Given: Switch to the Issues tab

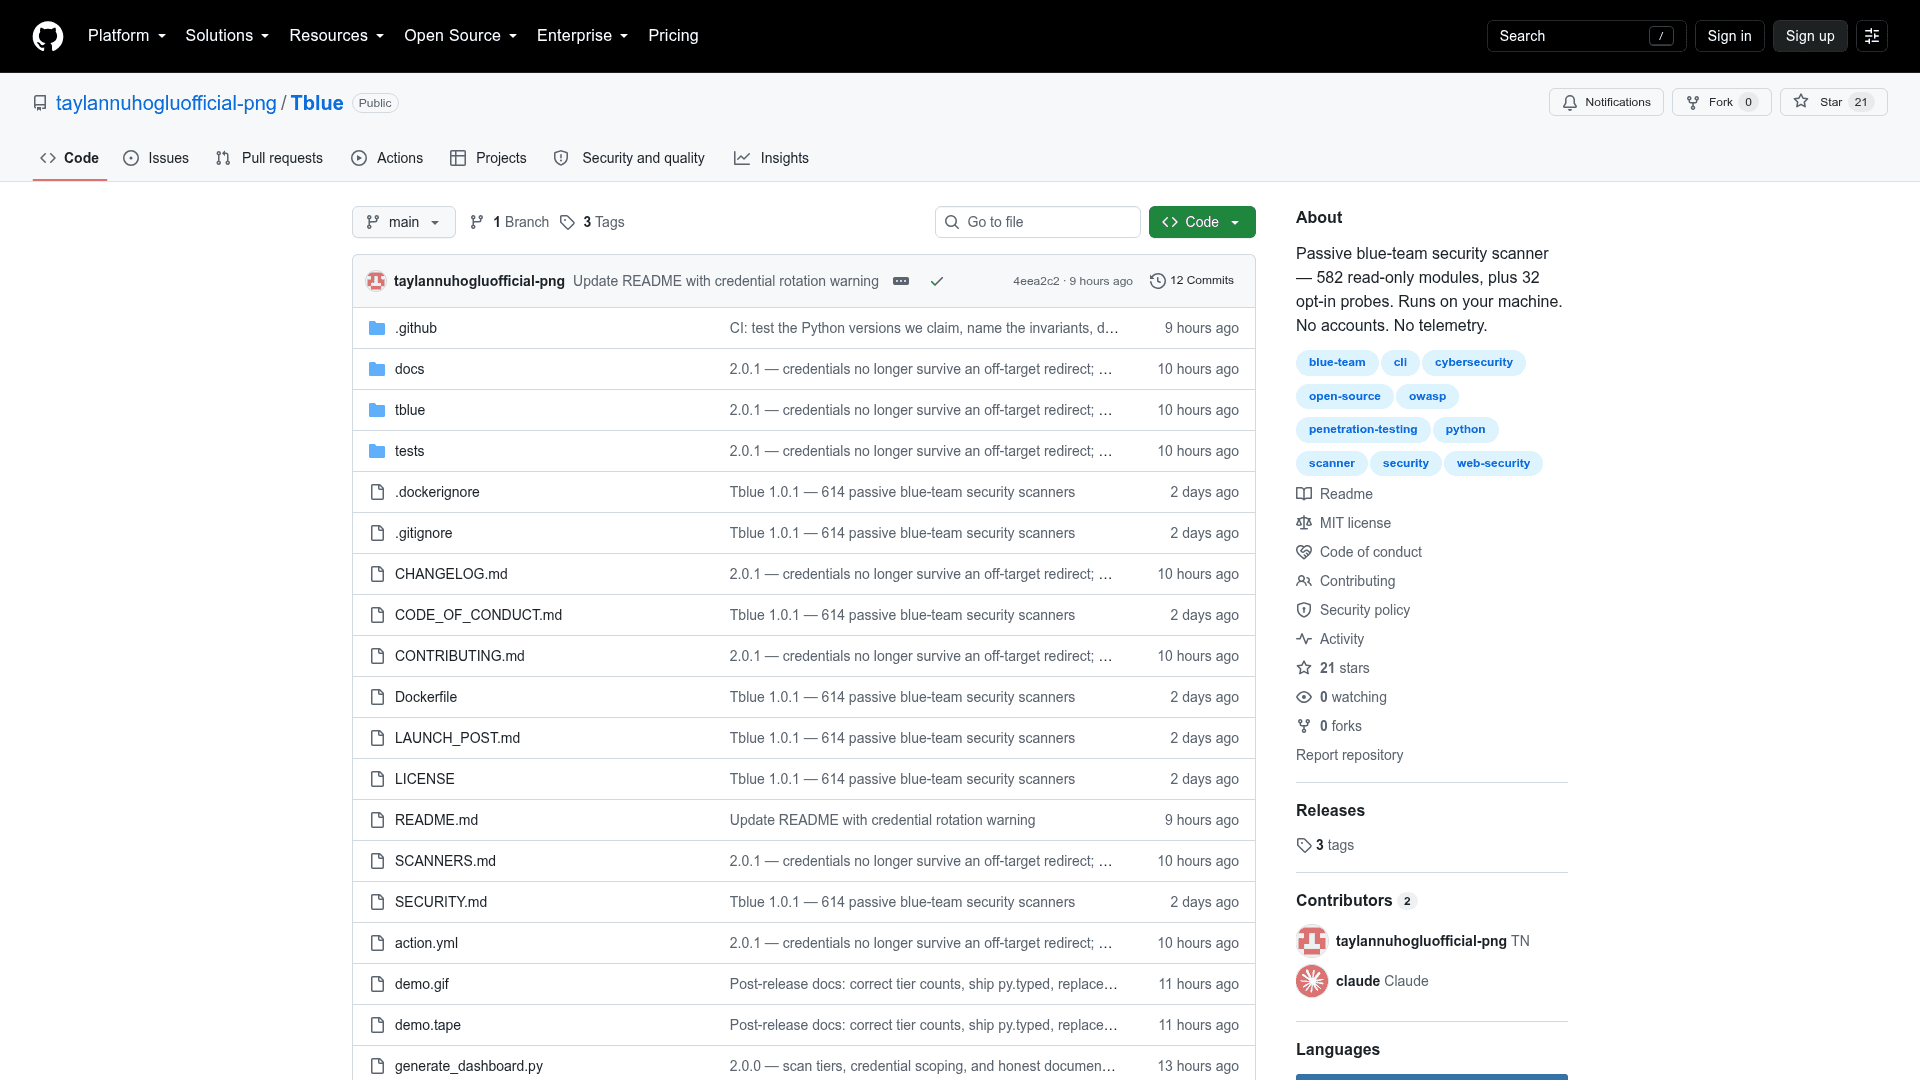Looking at the screenshot, I should [x=156, y=158].
